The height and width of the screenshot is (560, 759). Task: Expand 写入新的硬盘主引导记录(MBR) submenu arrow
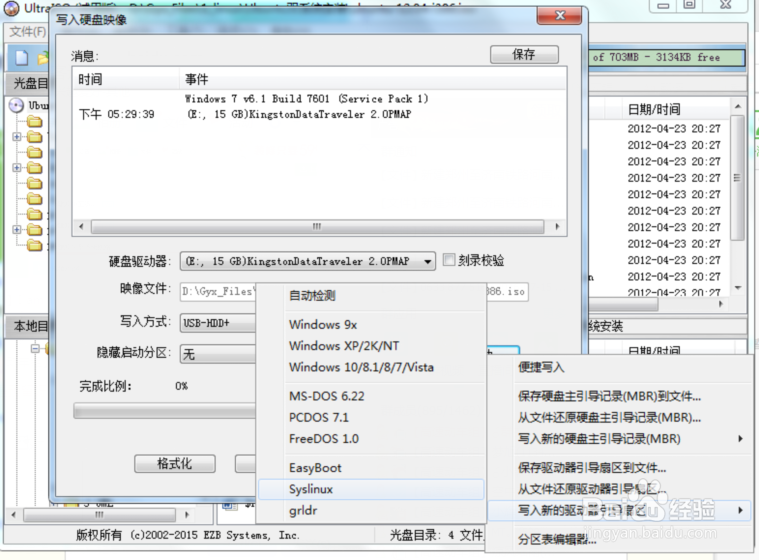[x=740, y=439]
